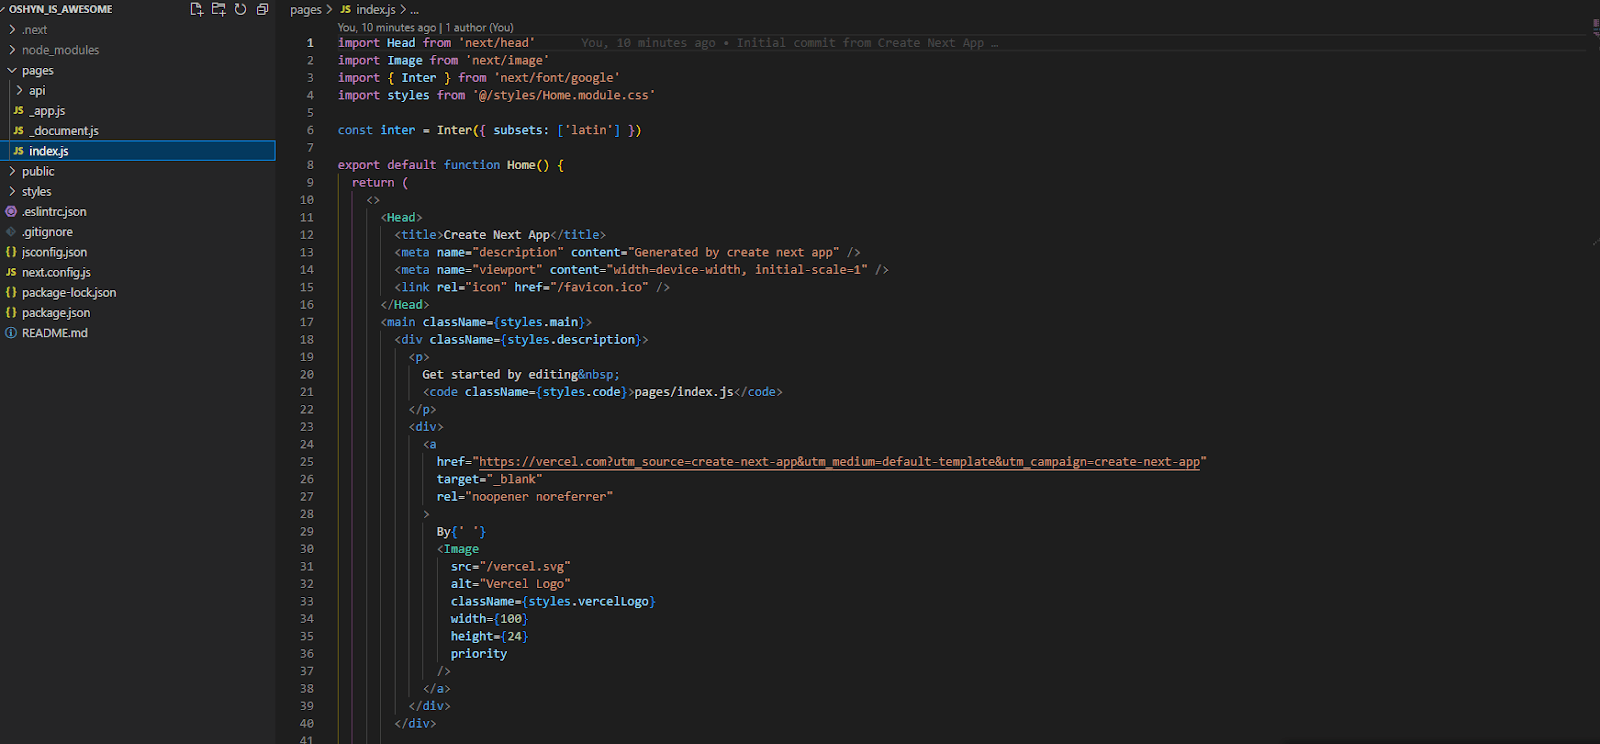Refresh the explorer file tree
Viewport: 1600px width, 744px height.
click(x=240, y=9)
